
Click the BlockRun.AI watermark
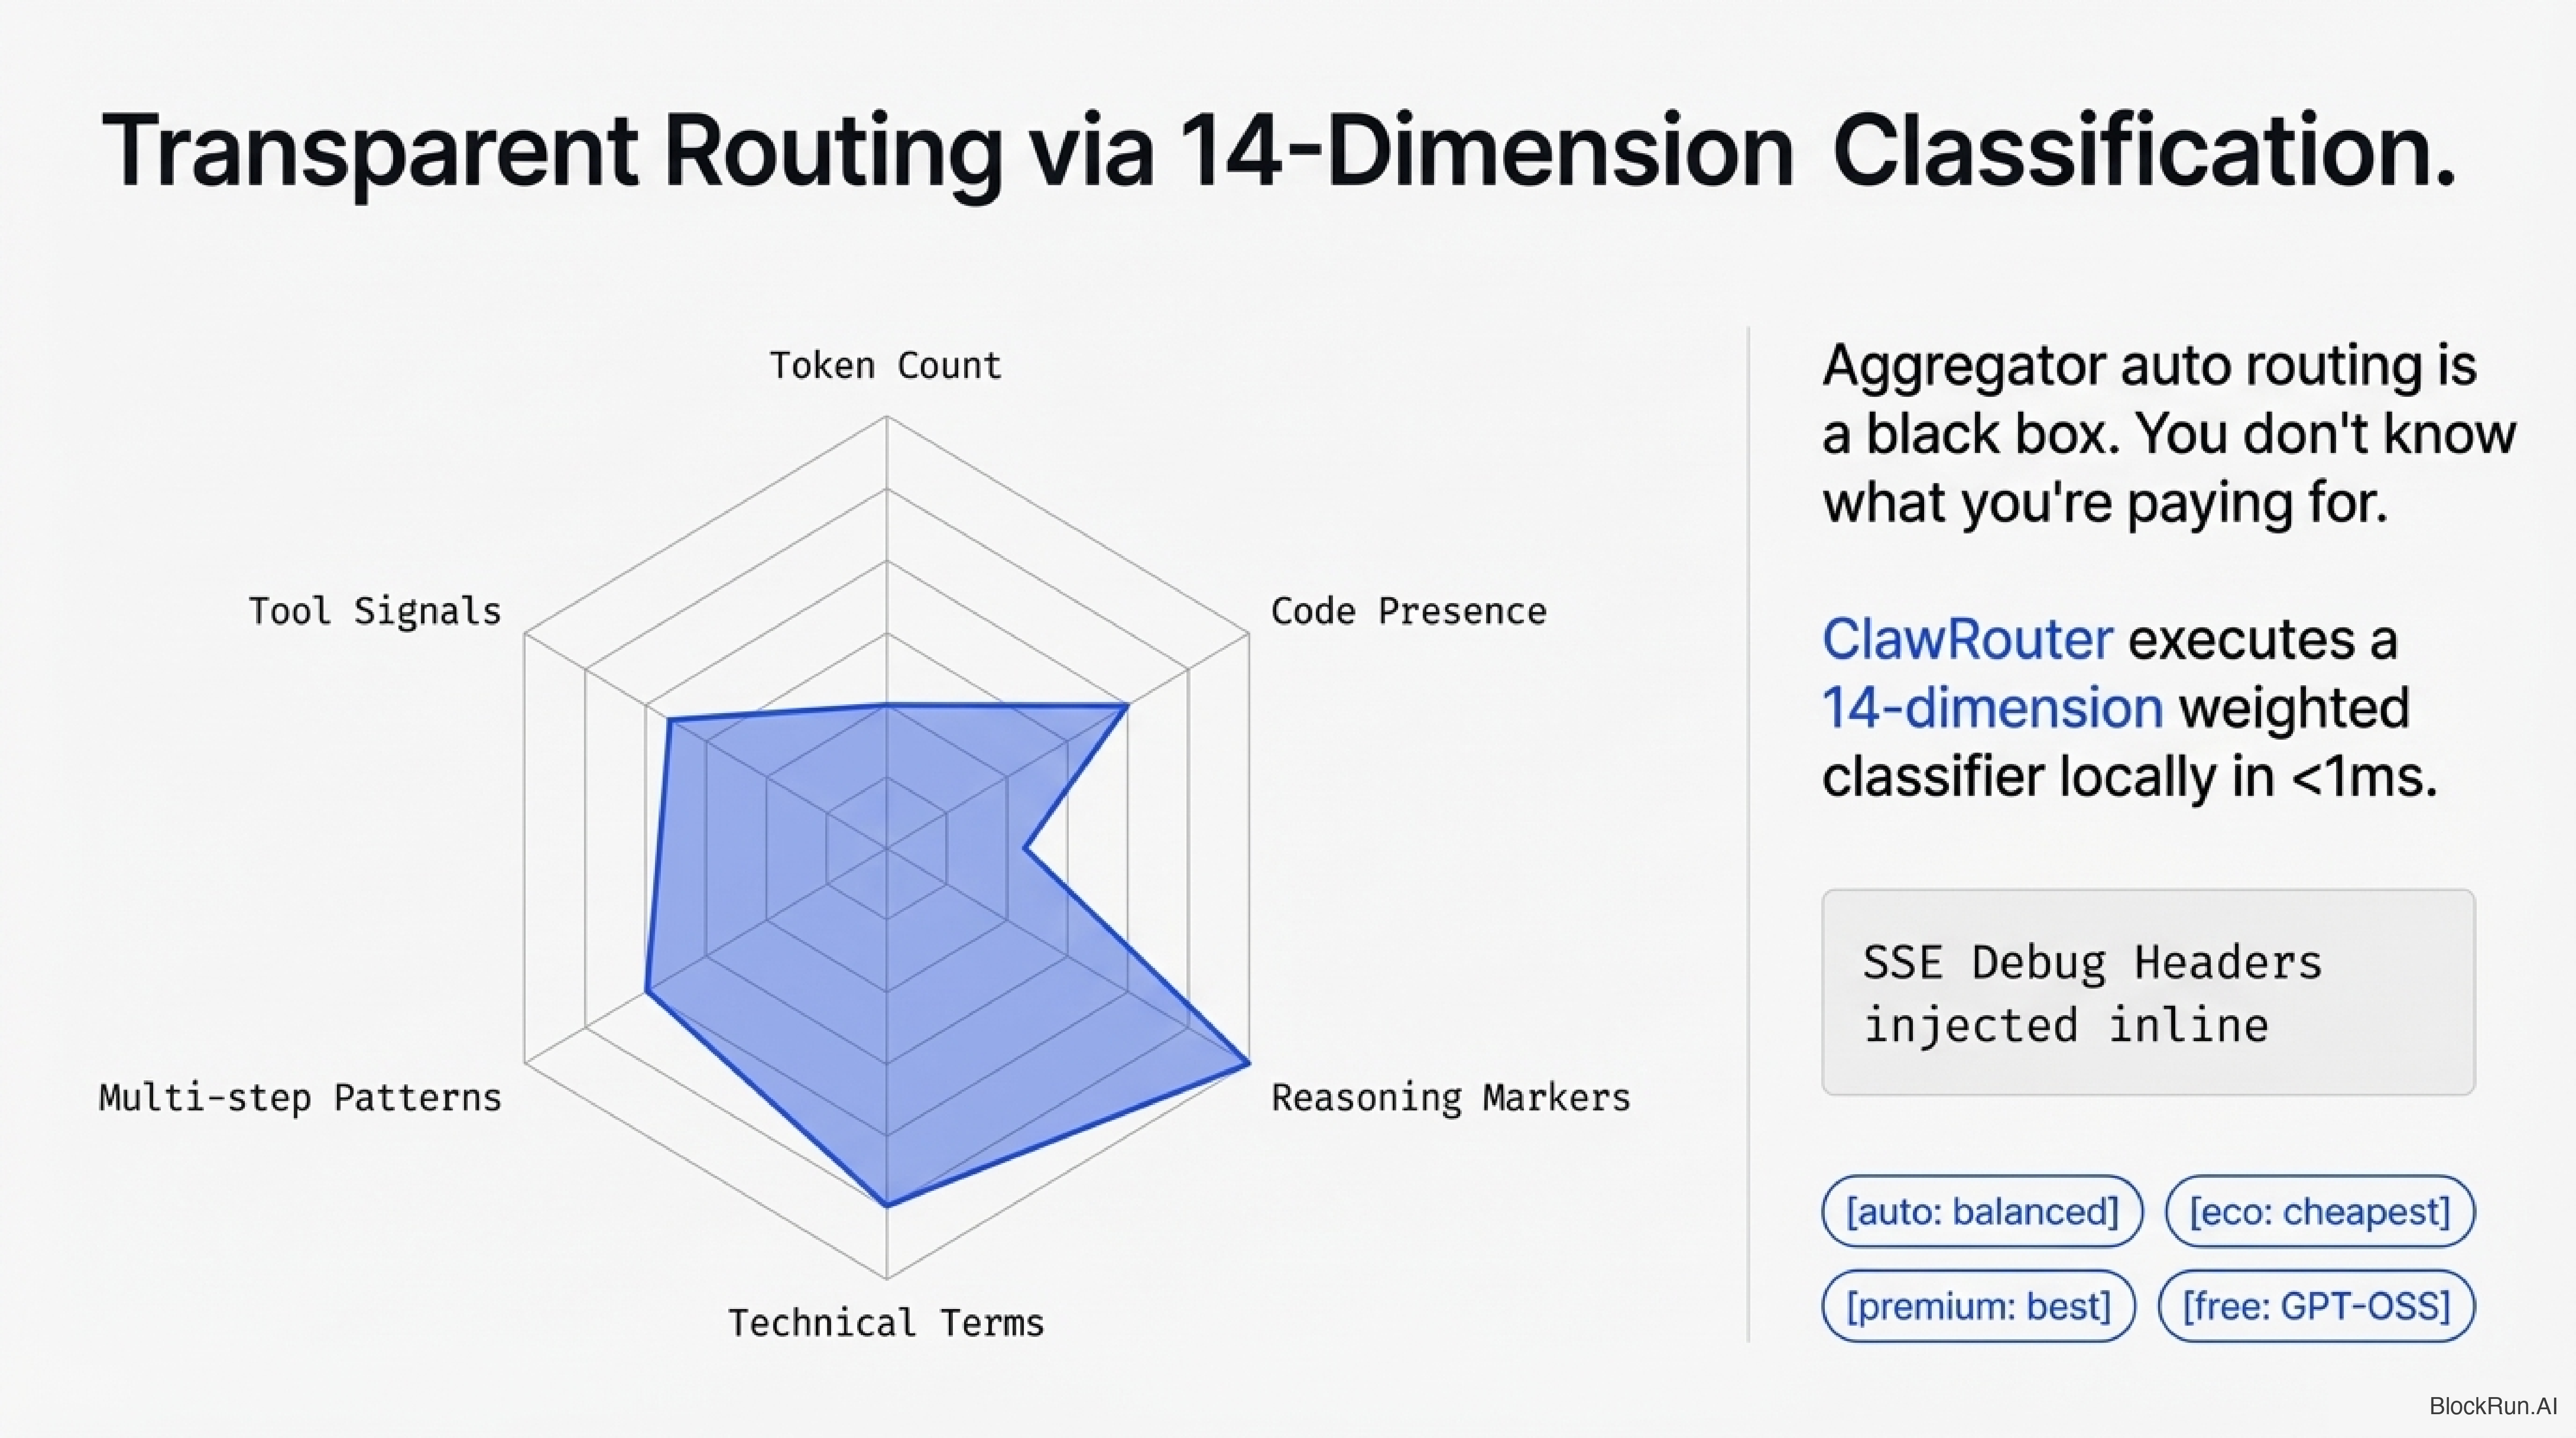pos(2492,1405)
